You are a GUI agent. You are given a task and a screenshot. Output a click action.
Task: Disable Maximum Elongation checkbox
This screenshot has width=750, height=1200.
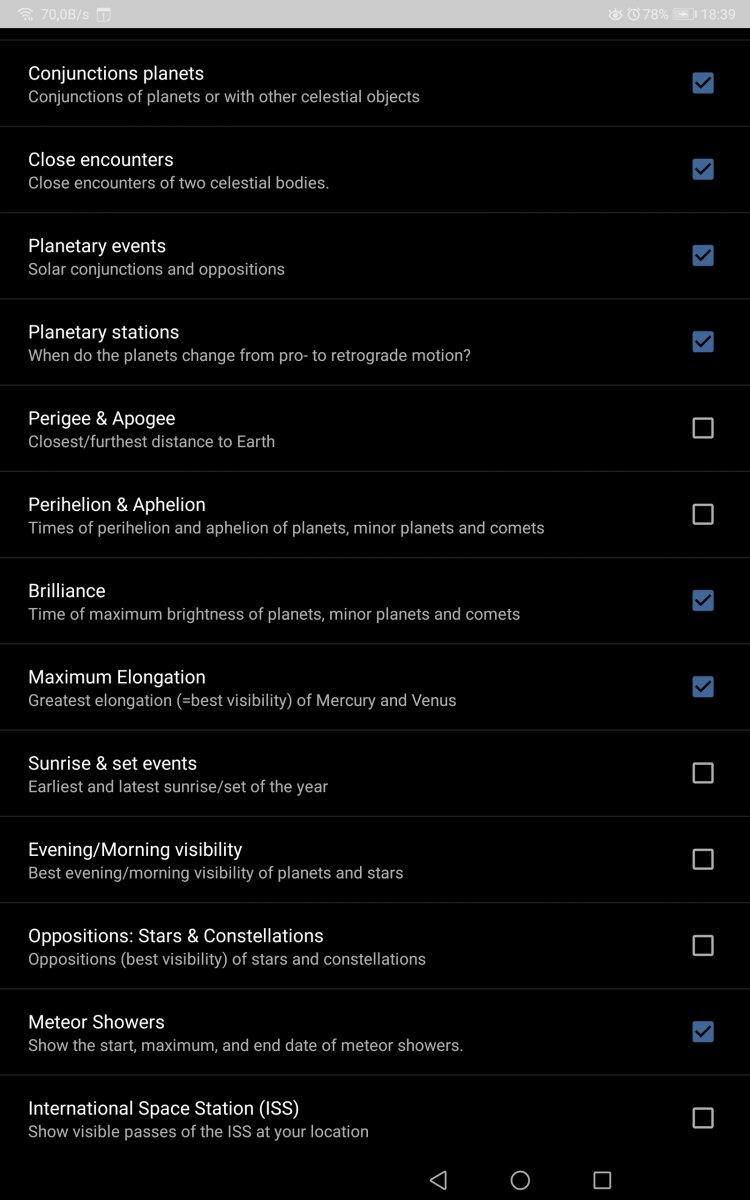click(703, 686)
